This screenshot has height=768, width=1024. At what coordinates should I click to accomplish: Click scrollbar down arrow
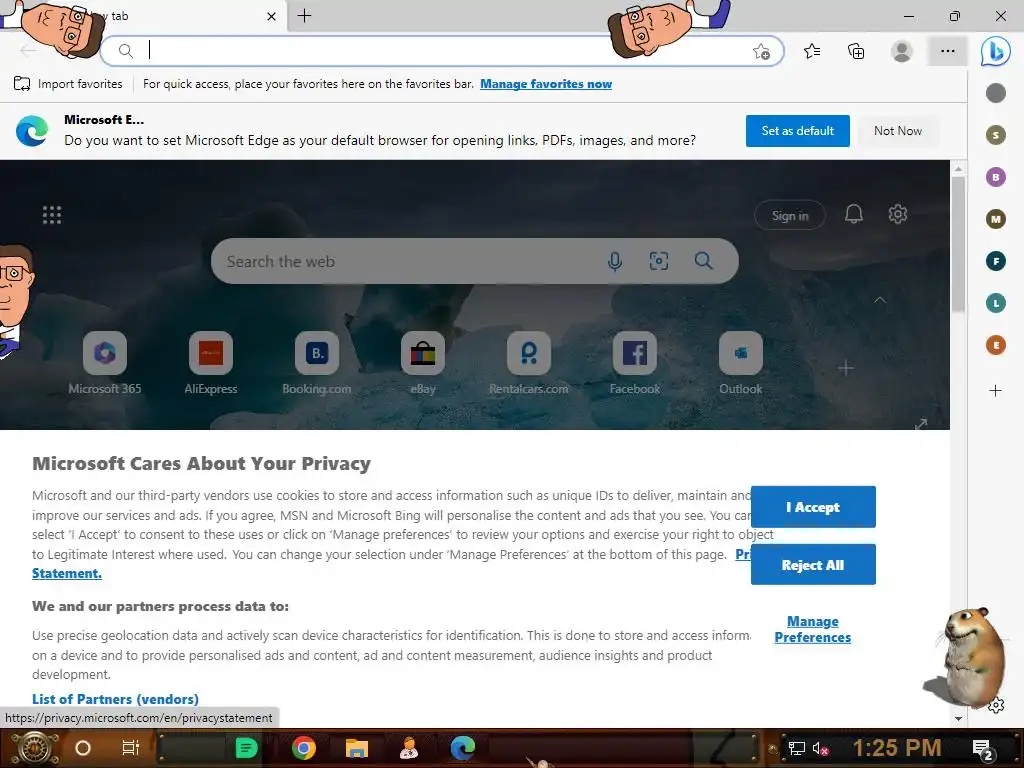(x=958, y=718)
